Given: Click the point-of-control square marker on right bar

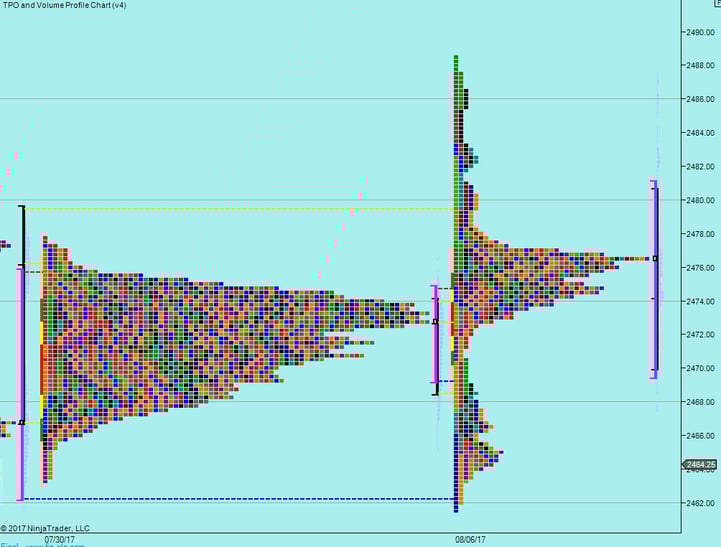Looking at the screenshot, I should (x=655, y=258).
